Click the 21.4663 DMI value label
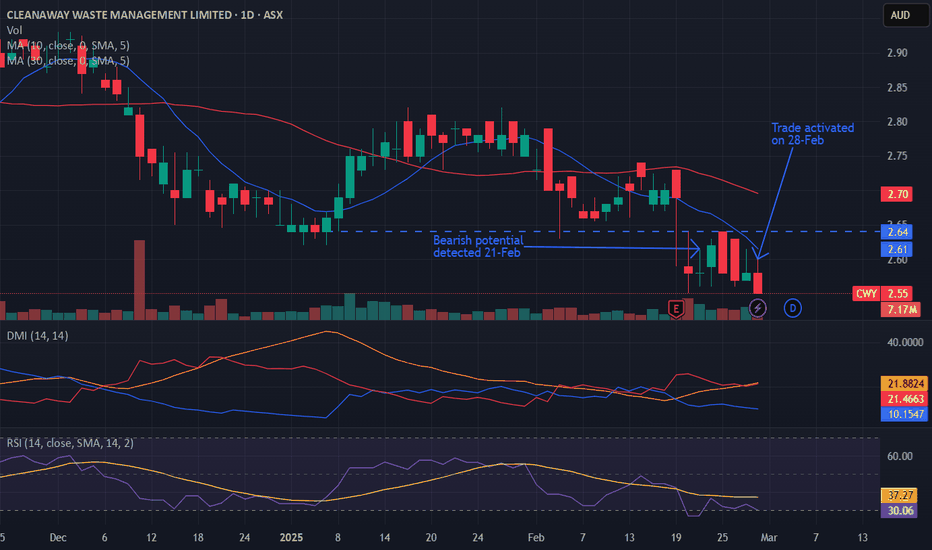The image size is (932, 550). [x=906, y=399]
